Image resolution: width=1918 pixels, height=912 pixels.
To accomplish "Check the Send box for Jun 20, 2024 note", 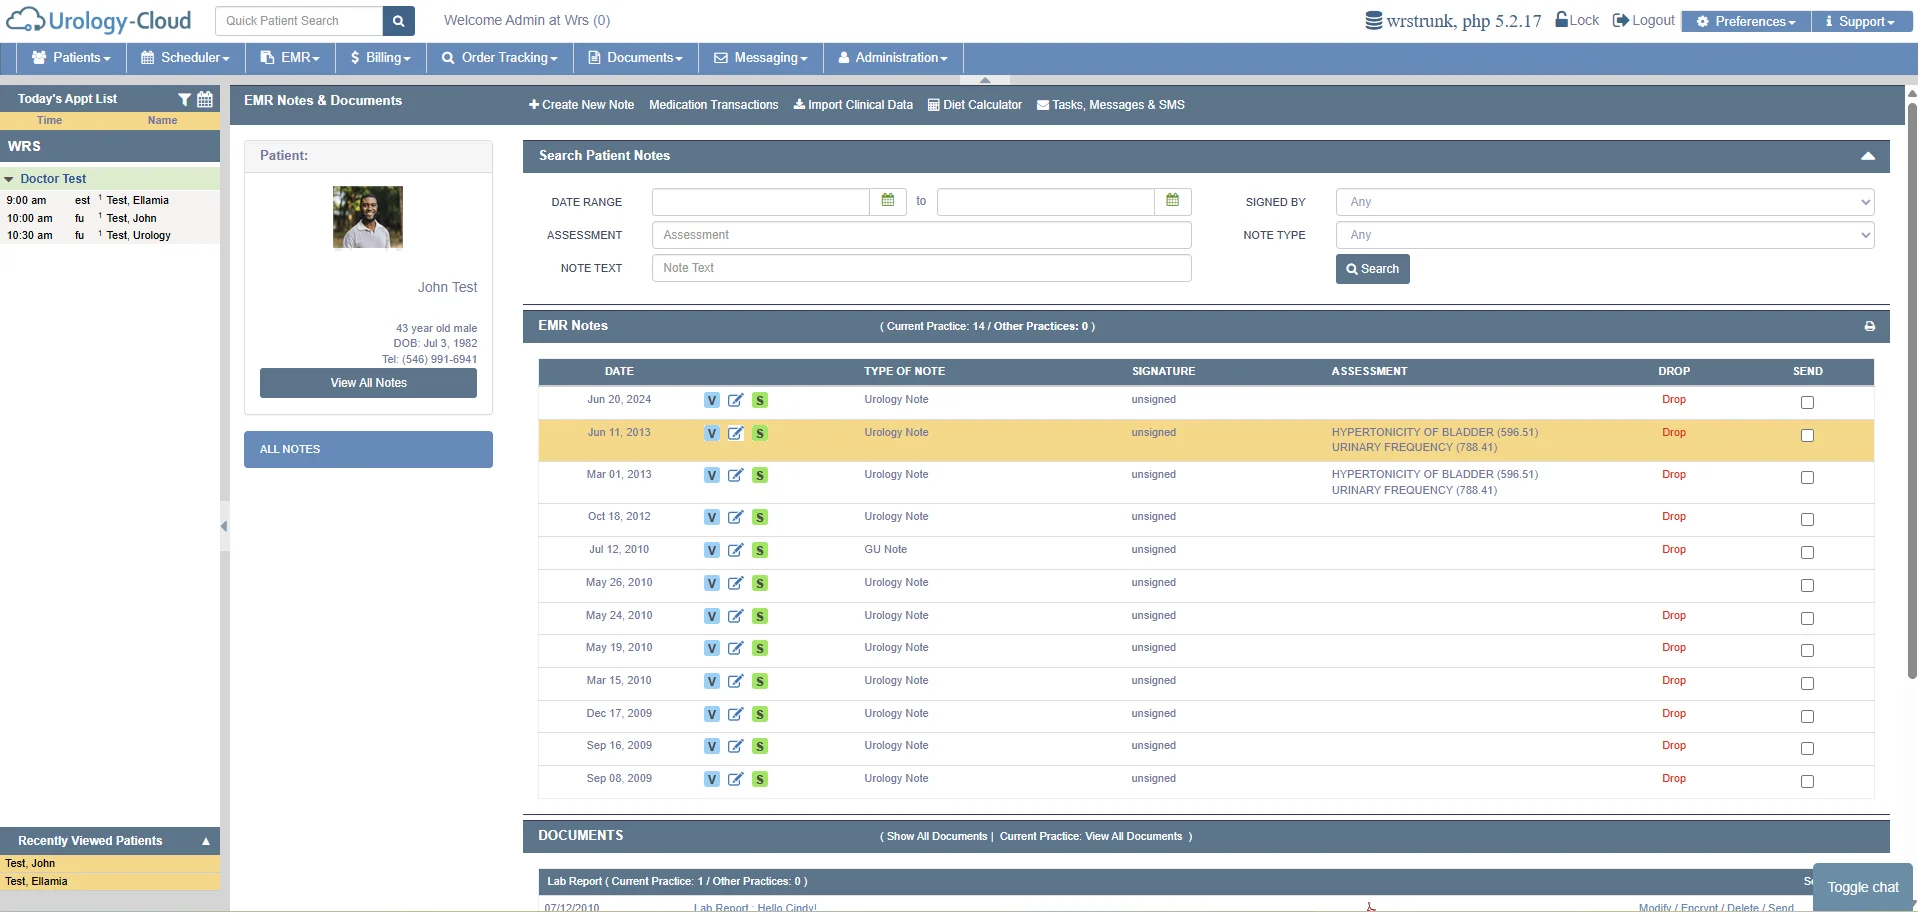I will click(x=1806, y=402).
